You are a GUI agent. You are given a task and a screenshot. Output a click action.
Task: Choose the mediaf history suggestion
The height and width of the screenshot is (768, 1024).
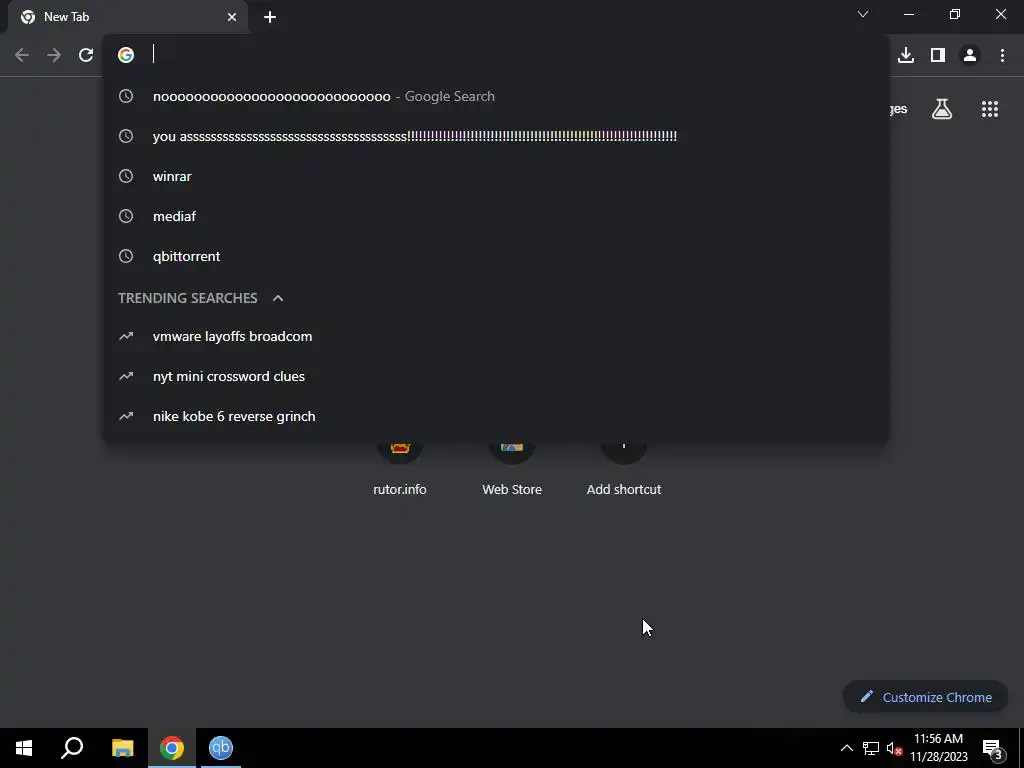[x=496, y=216]
